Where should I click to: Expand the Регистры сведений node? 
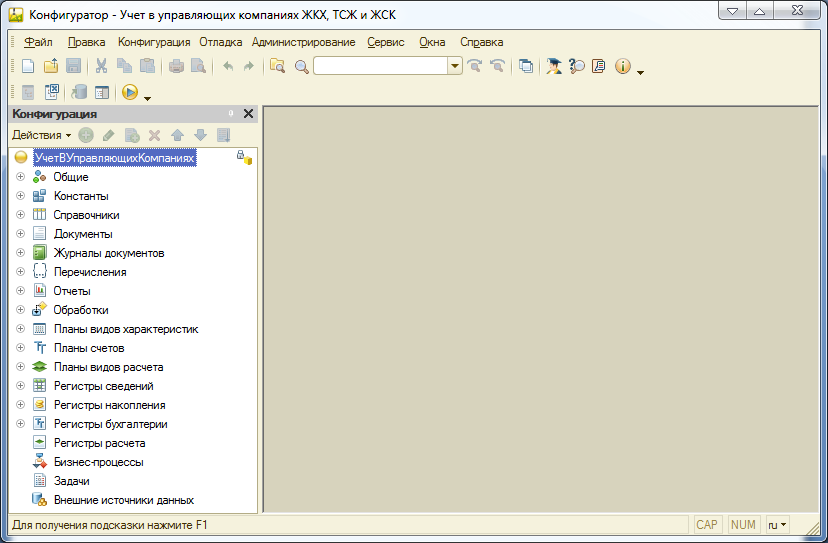tap(21, 386)
